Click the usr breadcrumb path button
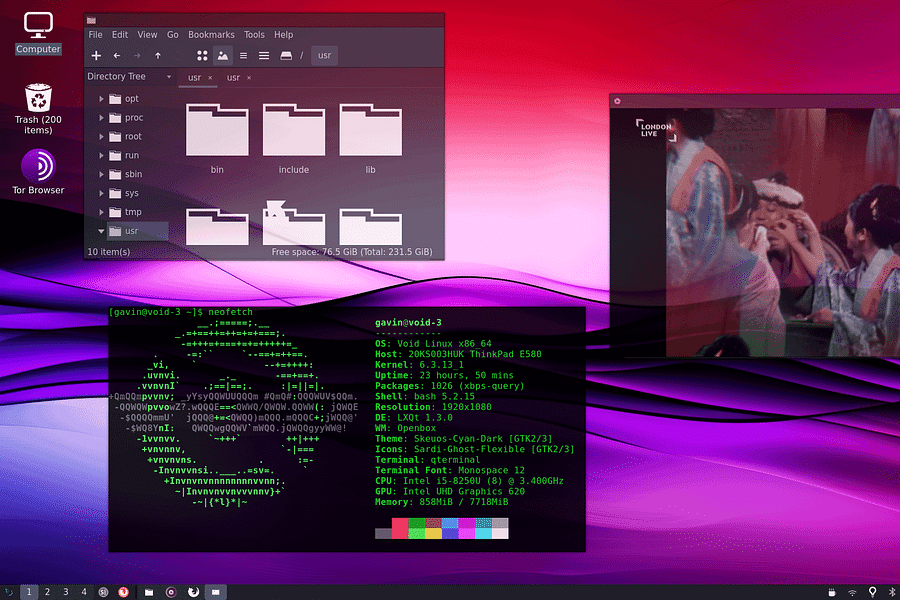The width and height of the screenshot is (900, 600). coord(323,56)
